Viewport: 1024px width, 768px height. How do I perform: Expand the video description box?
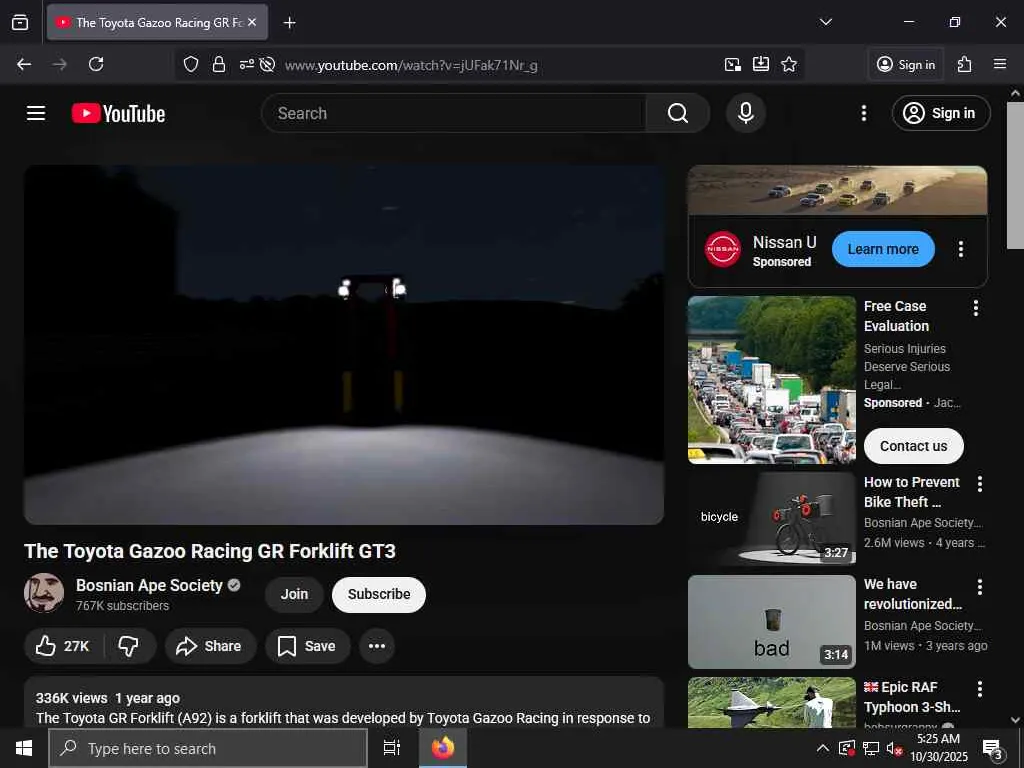[344, 702]
